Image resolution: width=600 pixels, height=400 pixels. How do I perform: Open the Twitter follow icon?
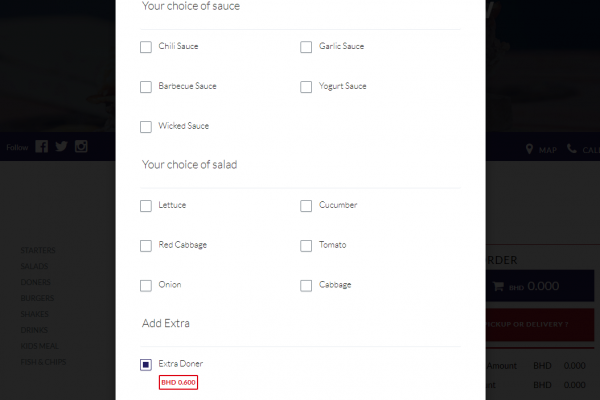point(61,146)
